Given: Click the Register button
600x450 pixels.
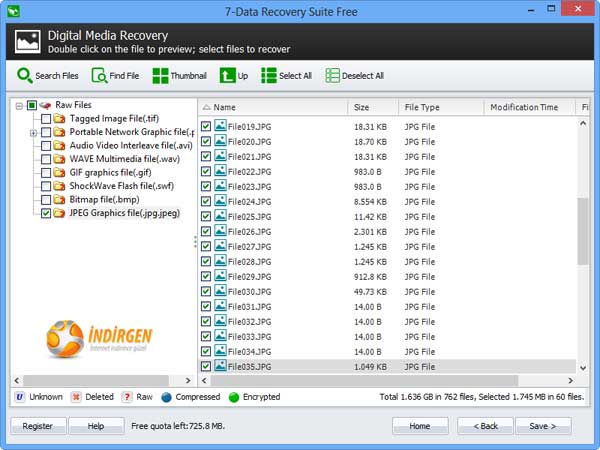Looking at the screenshot, I should click(38, 426).
